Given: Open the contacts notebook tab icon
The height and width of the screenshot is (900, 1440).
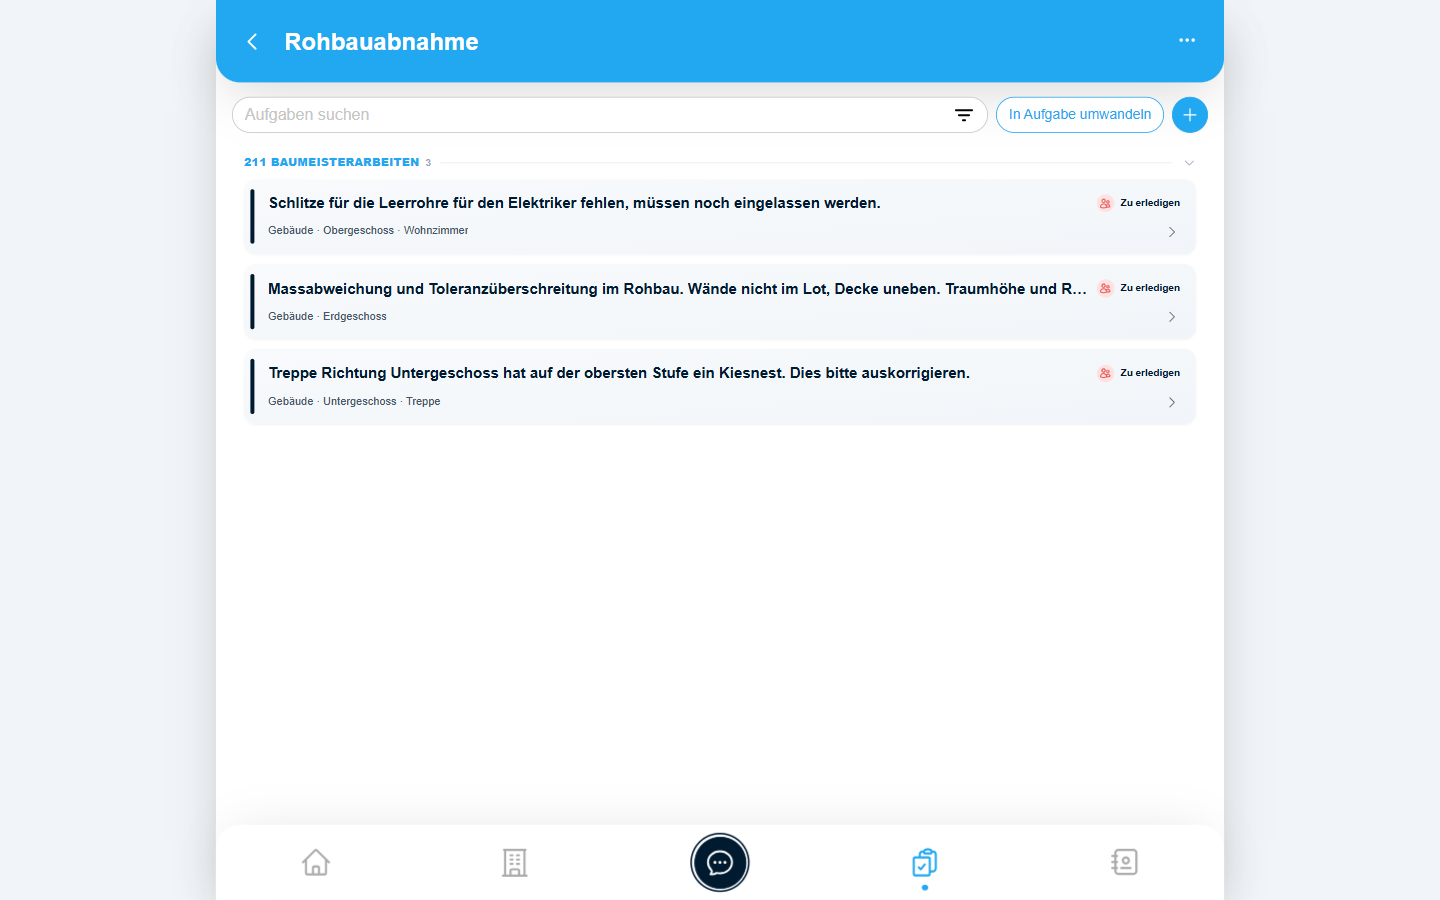Looking at the screenshot, I should (1124, 862).
